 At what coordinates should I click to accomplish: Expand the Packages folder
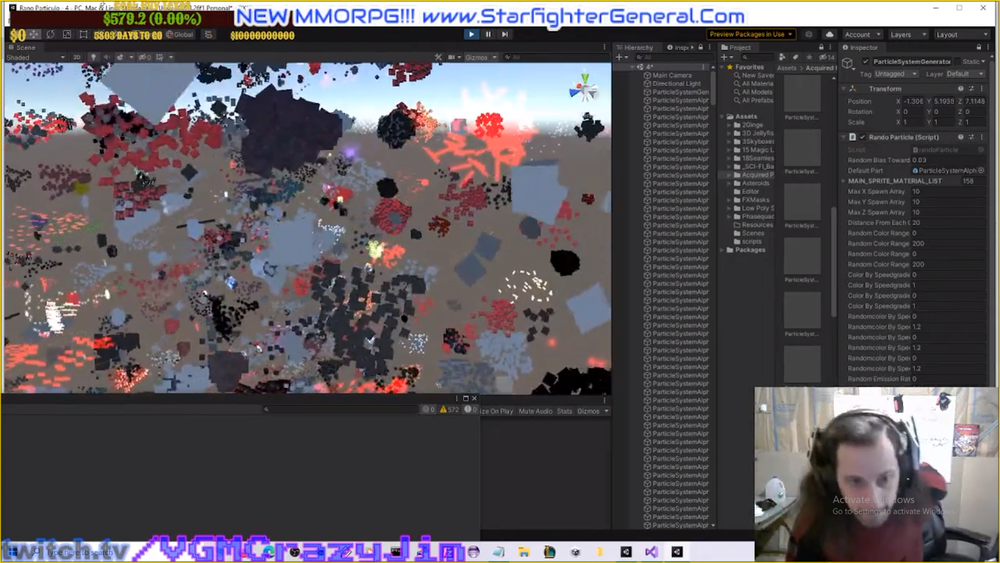(x=723, y=250)
